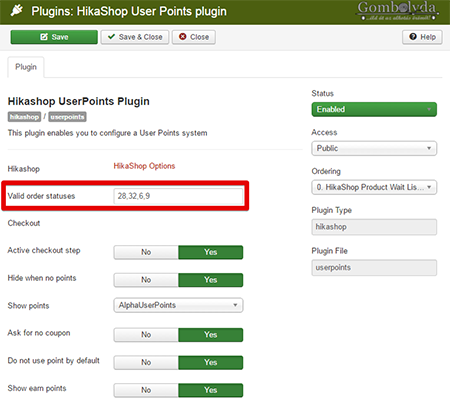Viewport: 450px width, 411px height.
Task: Click the Hikashop UserPoints Plugin heading
Action: coord(79,101)
